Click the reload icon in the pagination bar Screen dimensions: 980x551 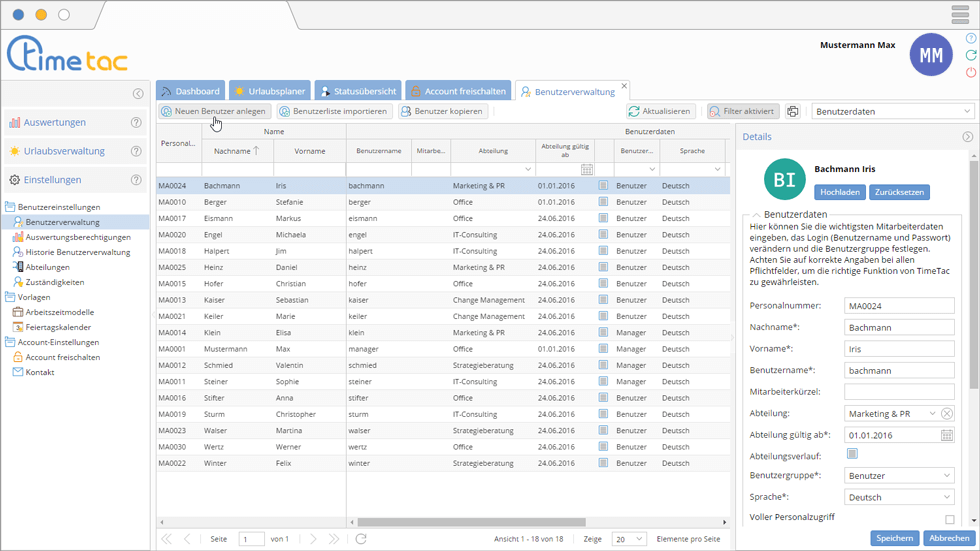pyautogui.click(x=361, y=539)
